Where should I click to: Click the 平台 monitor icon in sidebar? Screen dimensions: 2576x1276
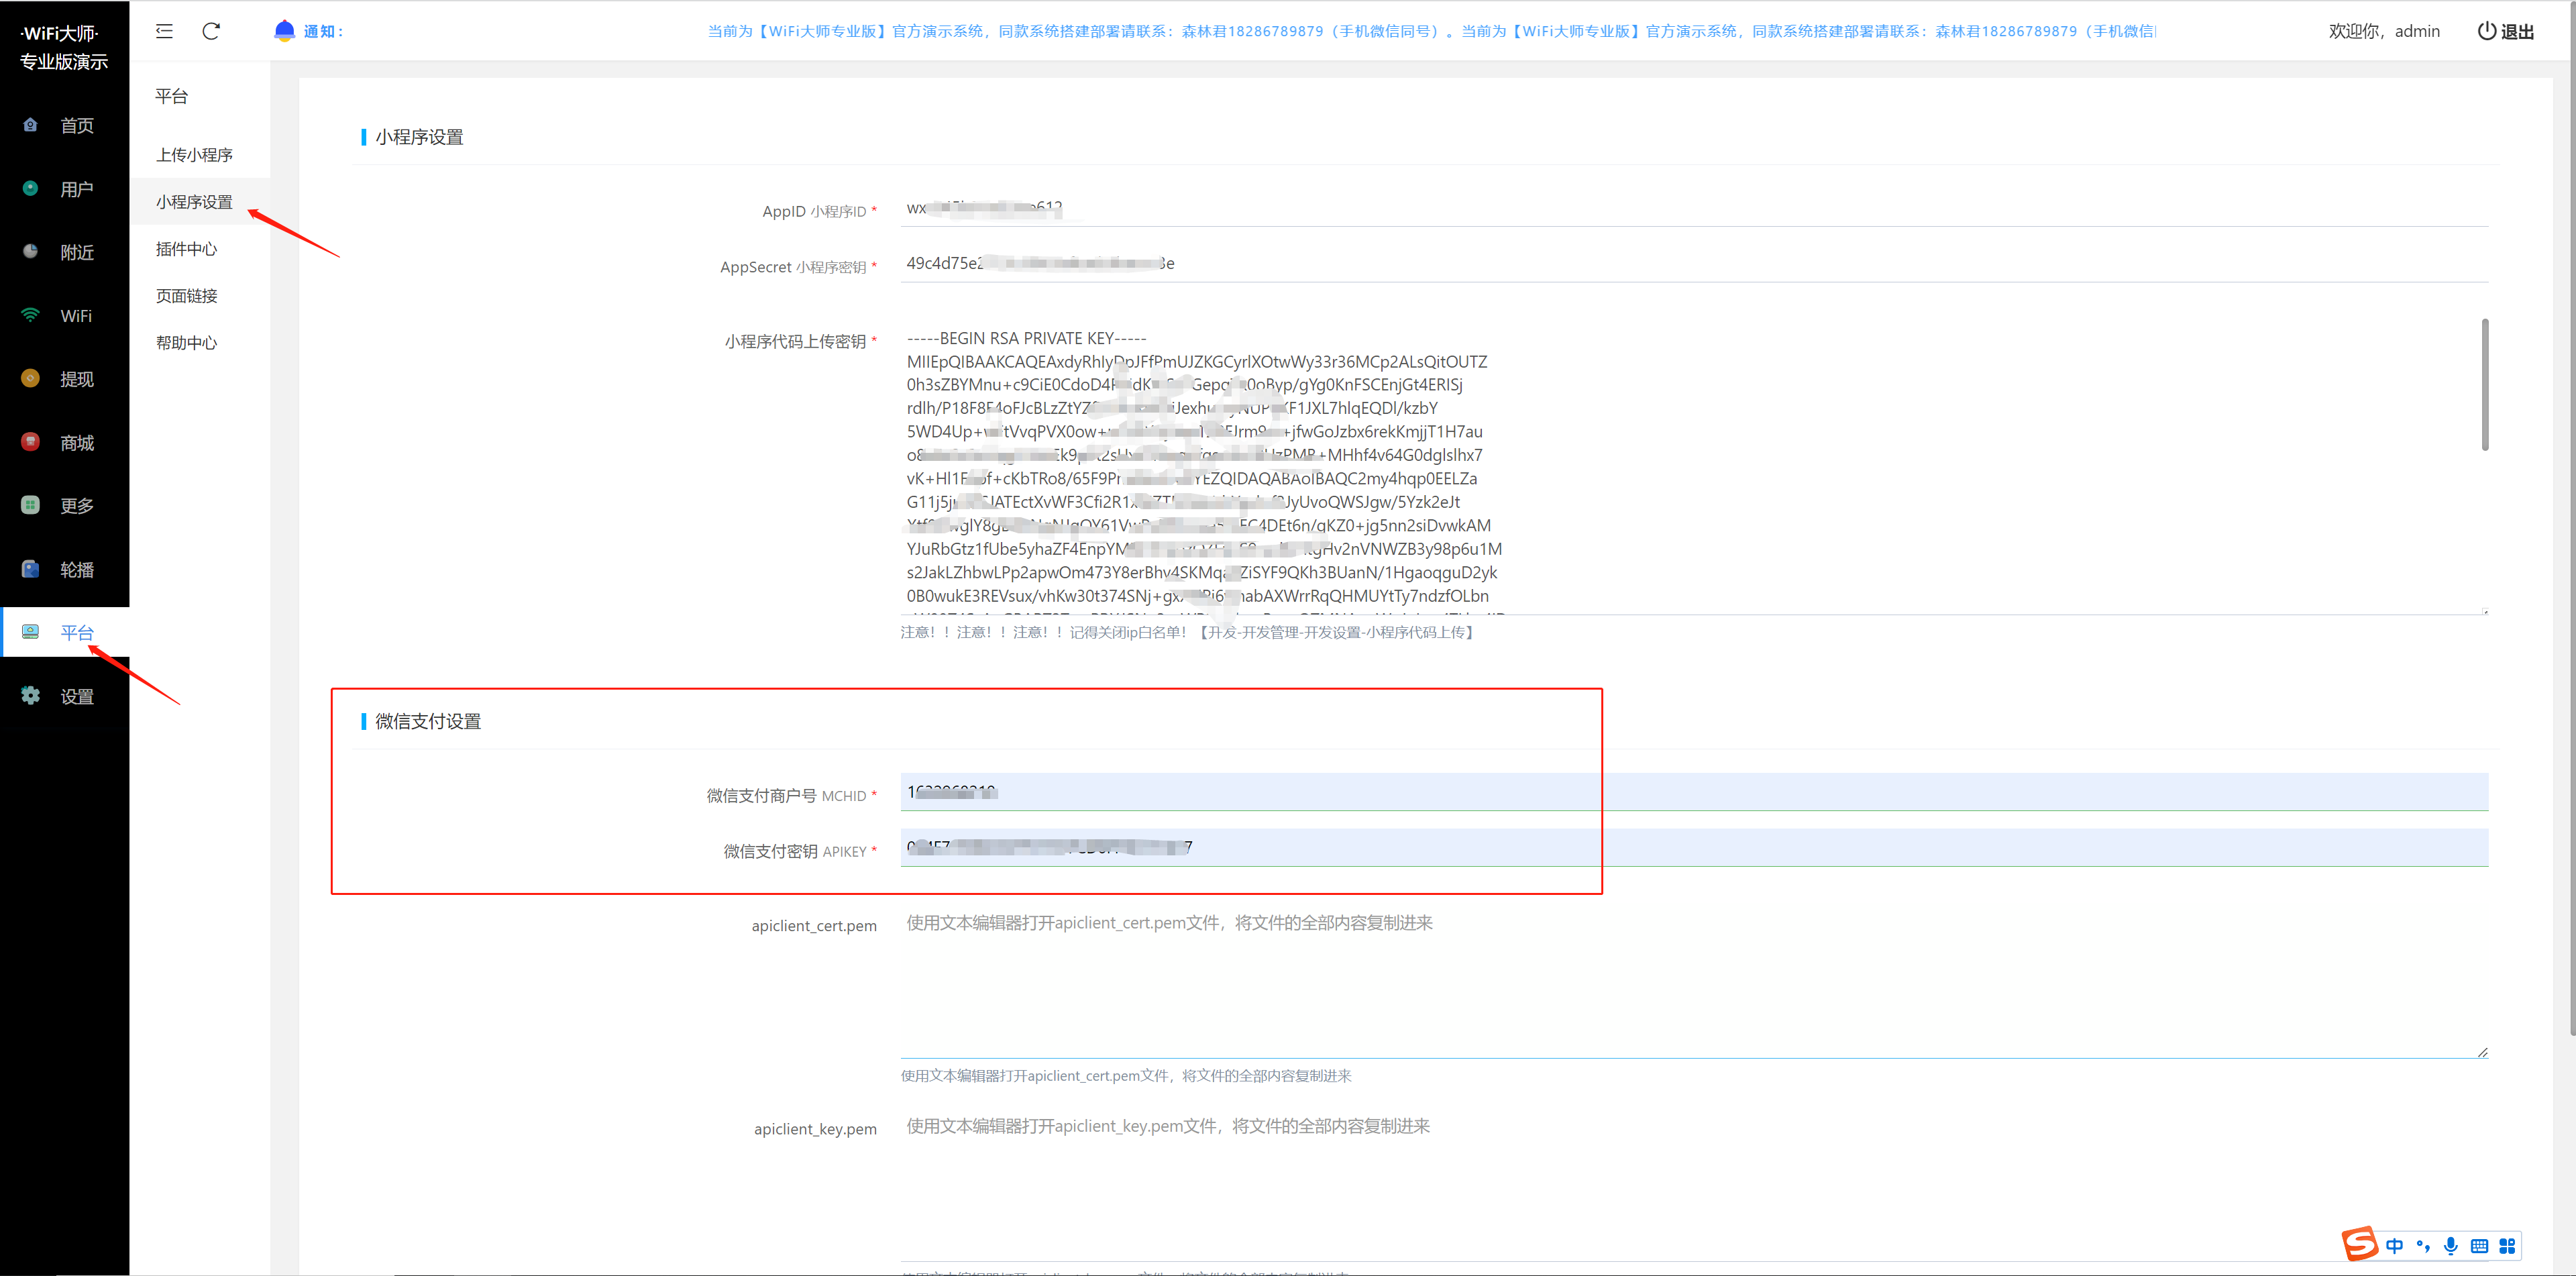pyautogui.click(x=30, y=632)
